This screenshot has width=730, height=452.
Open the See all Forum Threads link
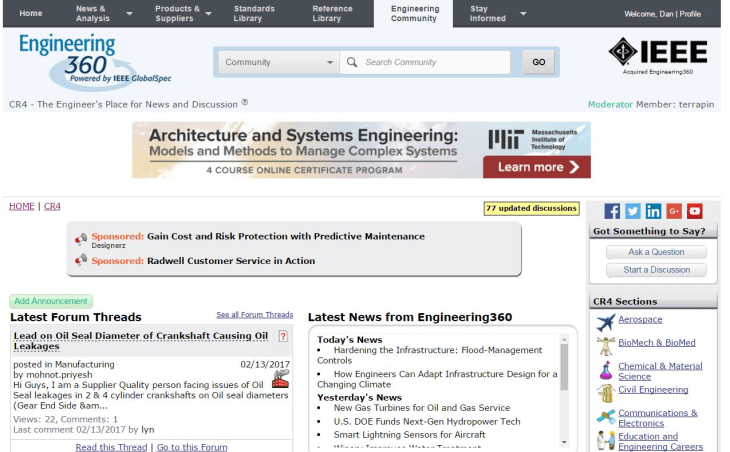255,315
